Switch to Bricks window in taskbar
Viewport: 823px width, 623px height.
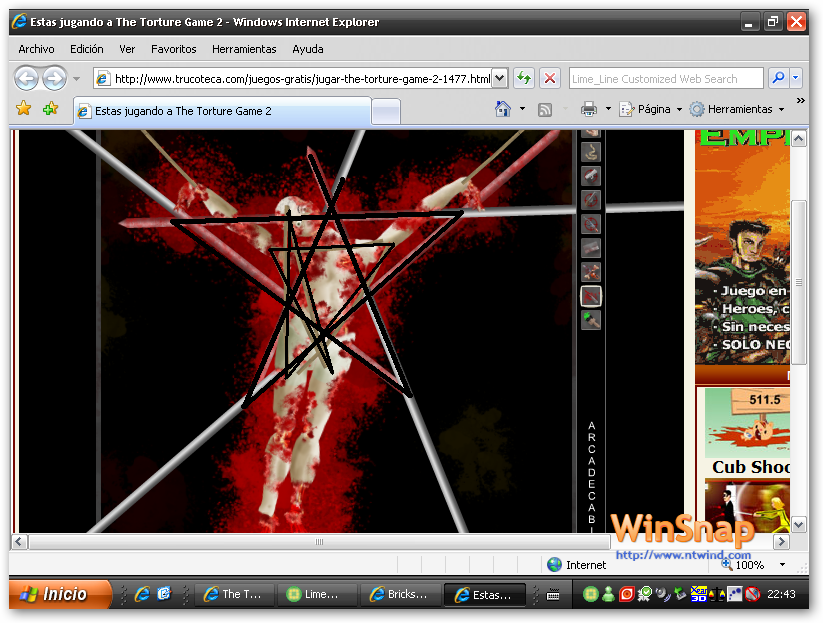[x=398, y=594]
